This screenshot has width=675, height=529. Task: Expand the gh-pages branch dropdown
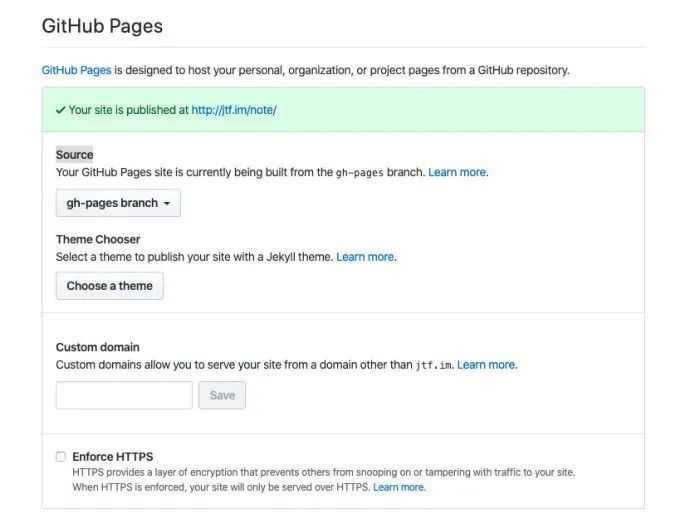[x=118, y=203]
